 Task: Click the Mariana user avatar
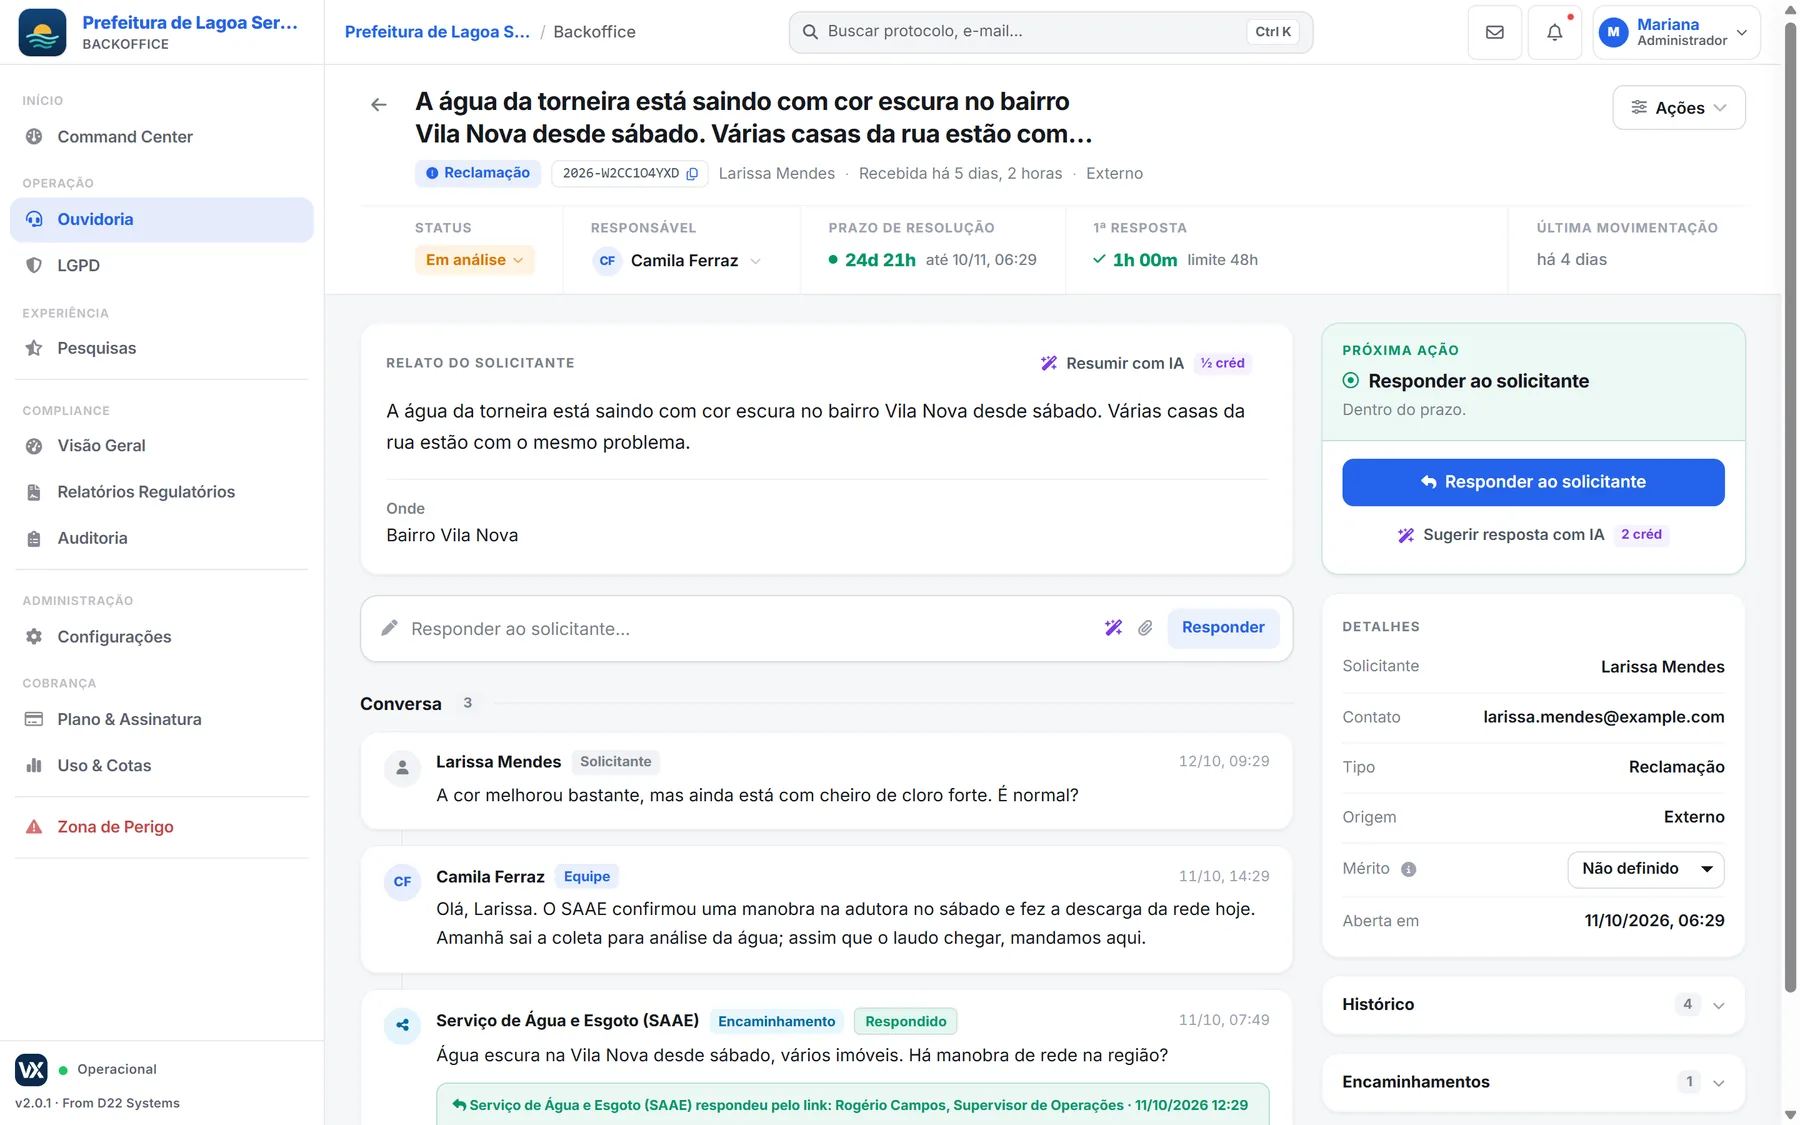click(x=1613, y=32)
